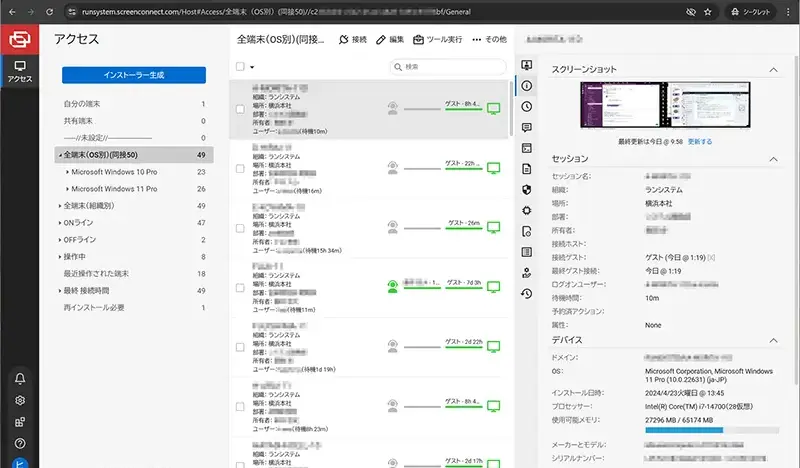Open the dropdown arrow beside select-all checkbox

(x=252, y=67)
